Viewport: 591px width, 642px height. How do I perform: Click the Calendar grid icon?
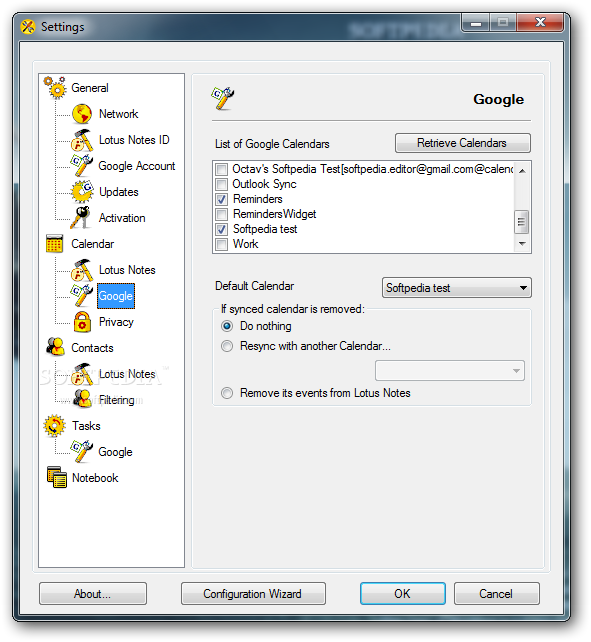pos(54,244)
